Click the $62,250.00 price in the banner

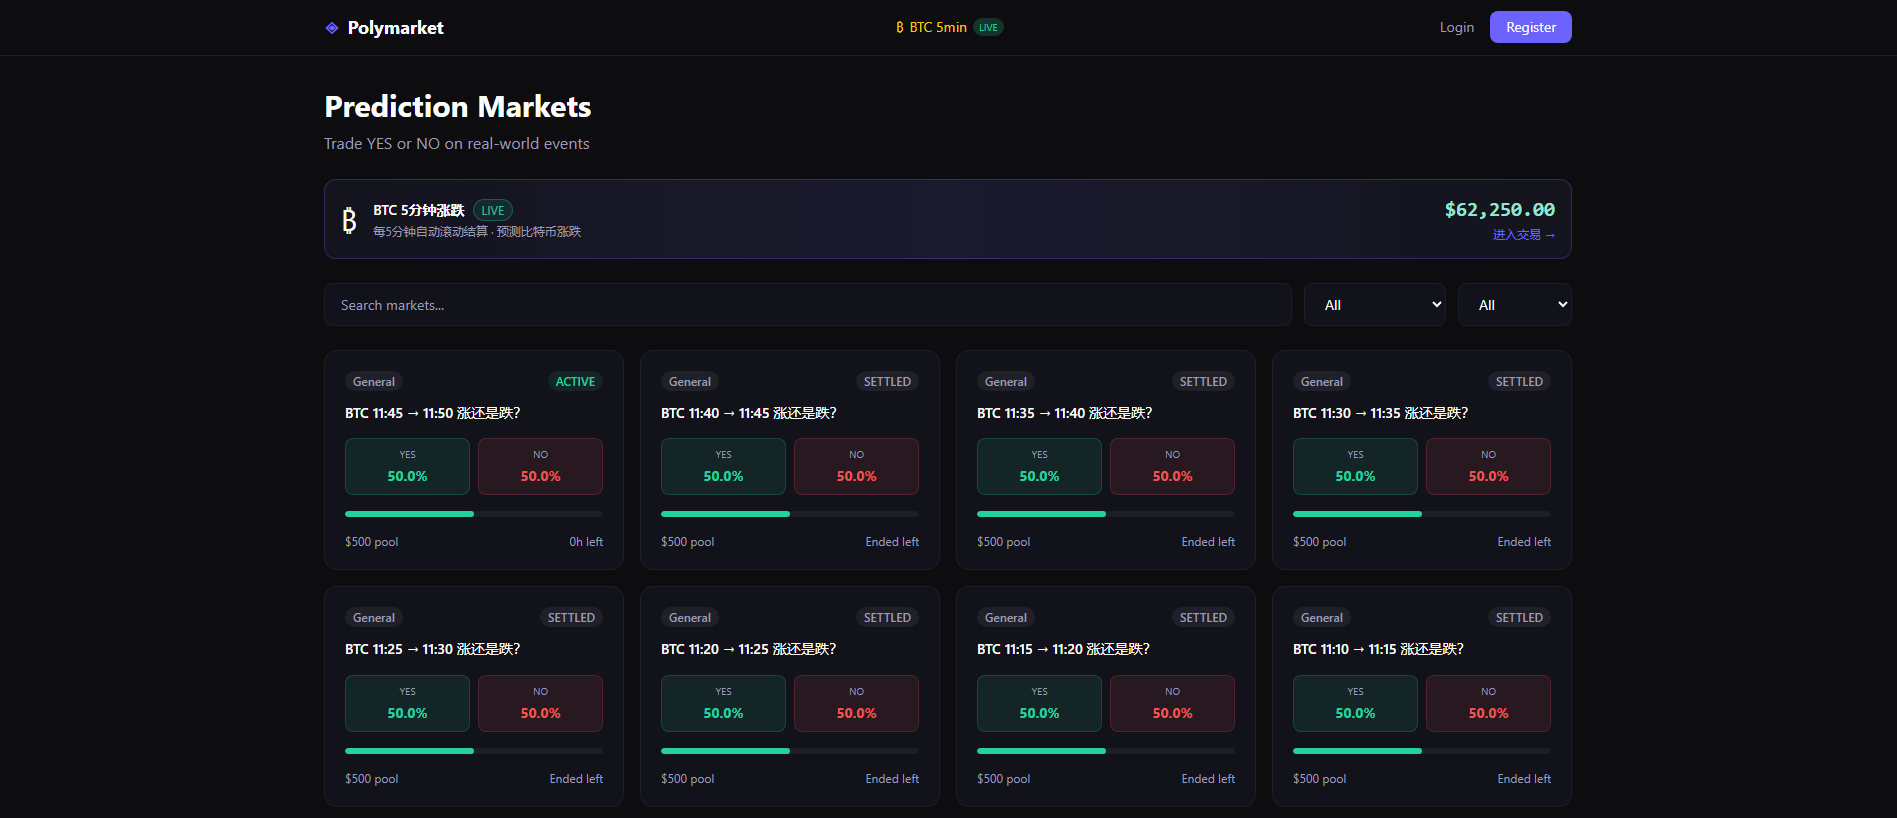click(1499, 210)
